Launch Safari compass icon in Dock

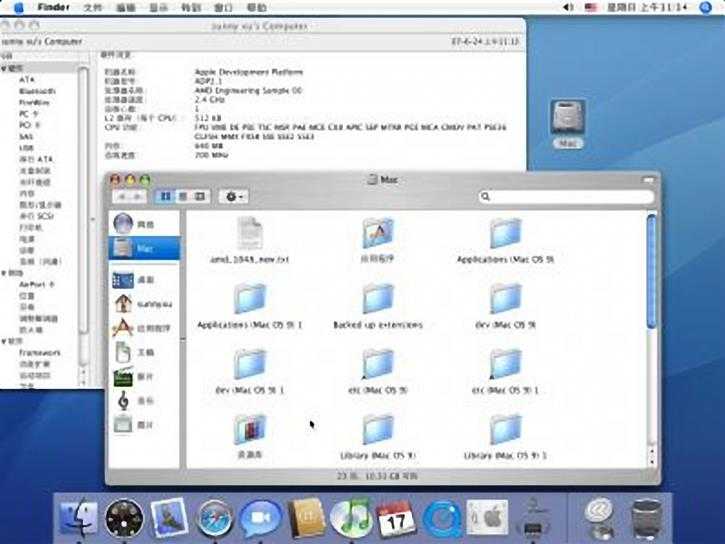[214, 518]
